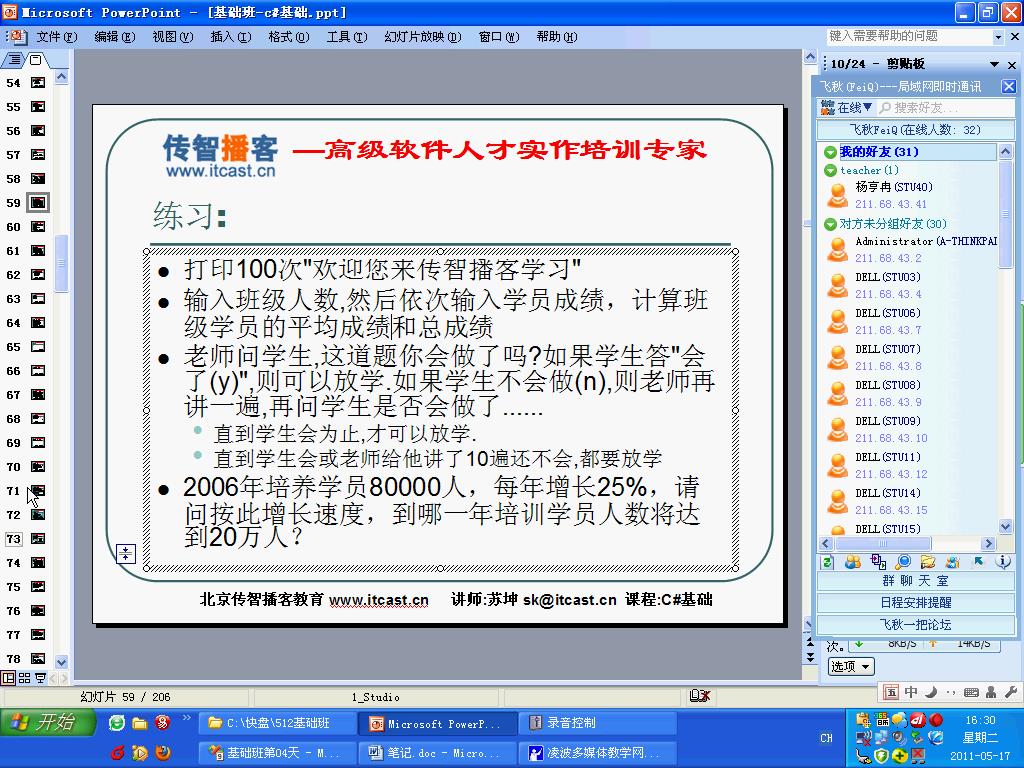Open 群聊天室 group chat room
Image resolution: width=1024 pixels, height=768 pixels.
pyautogui.click(x=916, y=581)
